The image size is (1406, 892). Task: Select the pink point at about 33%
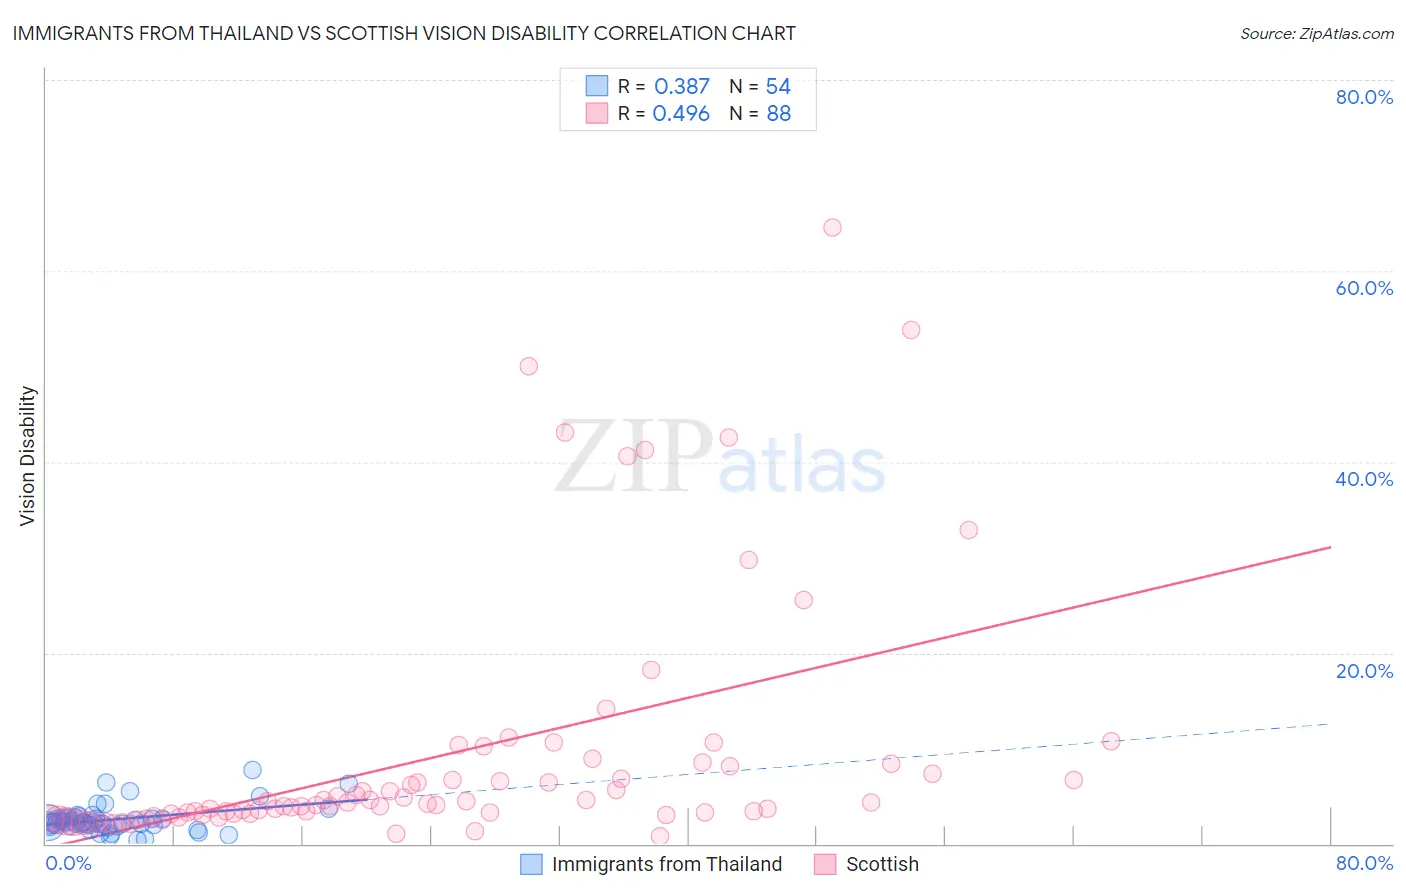968,530
